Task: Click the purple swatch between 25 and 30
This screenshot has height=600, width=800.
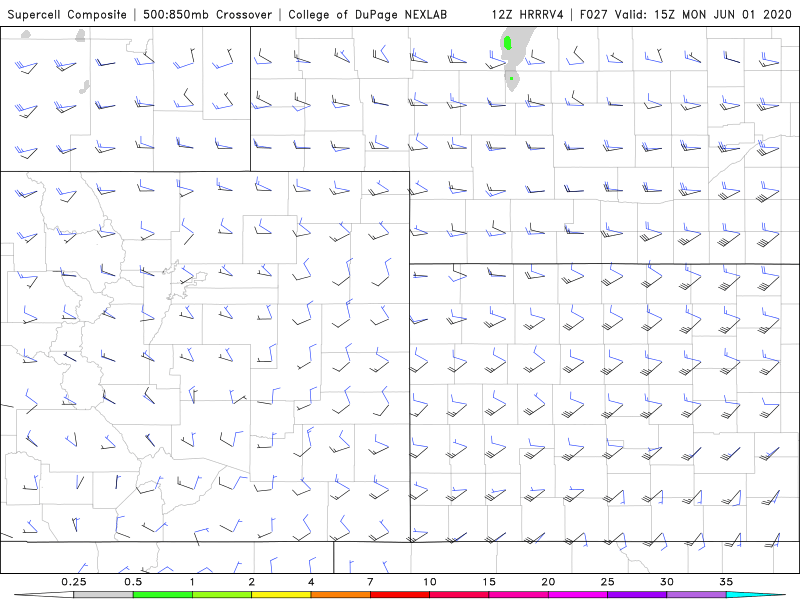Action: pyautogui.click(x=637, y=595)
